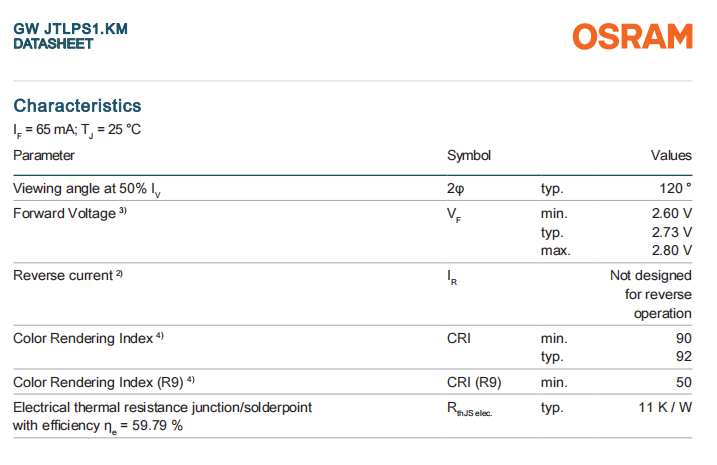Image resolution: width=717 pixels, height=465 pixels.
Task: Select the 2.73 V typical forward voltage
Action: coord(672,232)
